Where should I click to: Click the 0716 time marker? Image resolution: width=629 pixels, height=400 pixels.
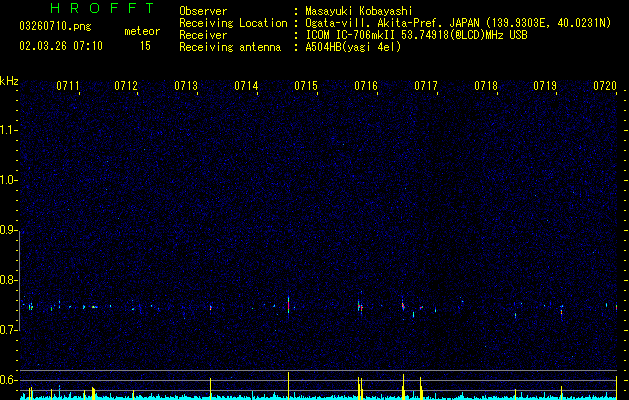point(366,85)
